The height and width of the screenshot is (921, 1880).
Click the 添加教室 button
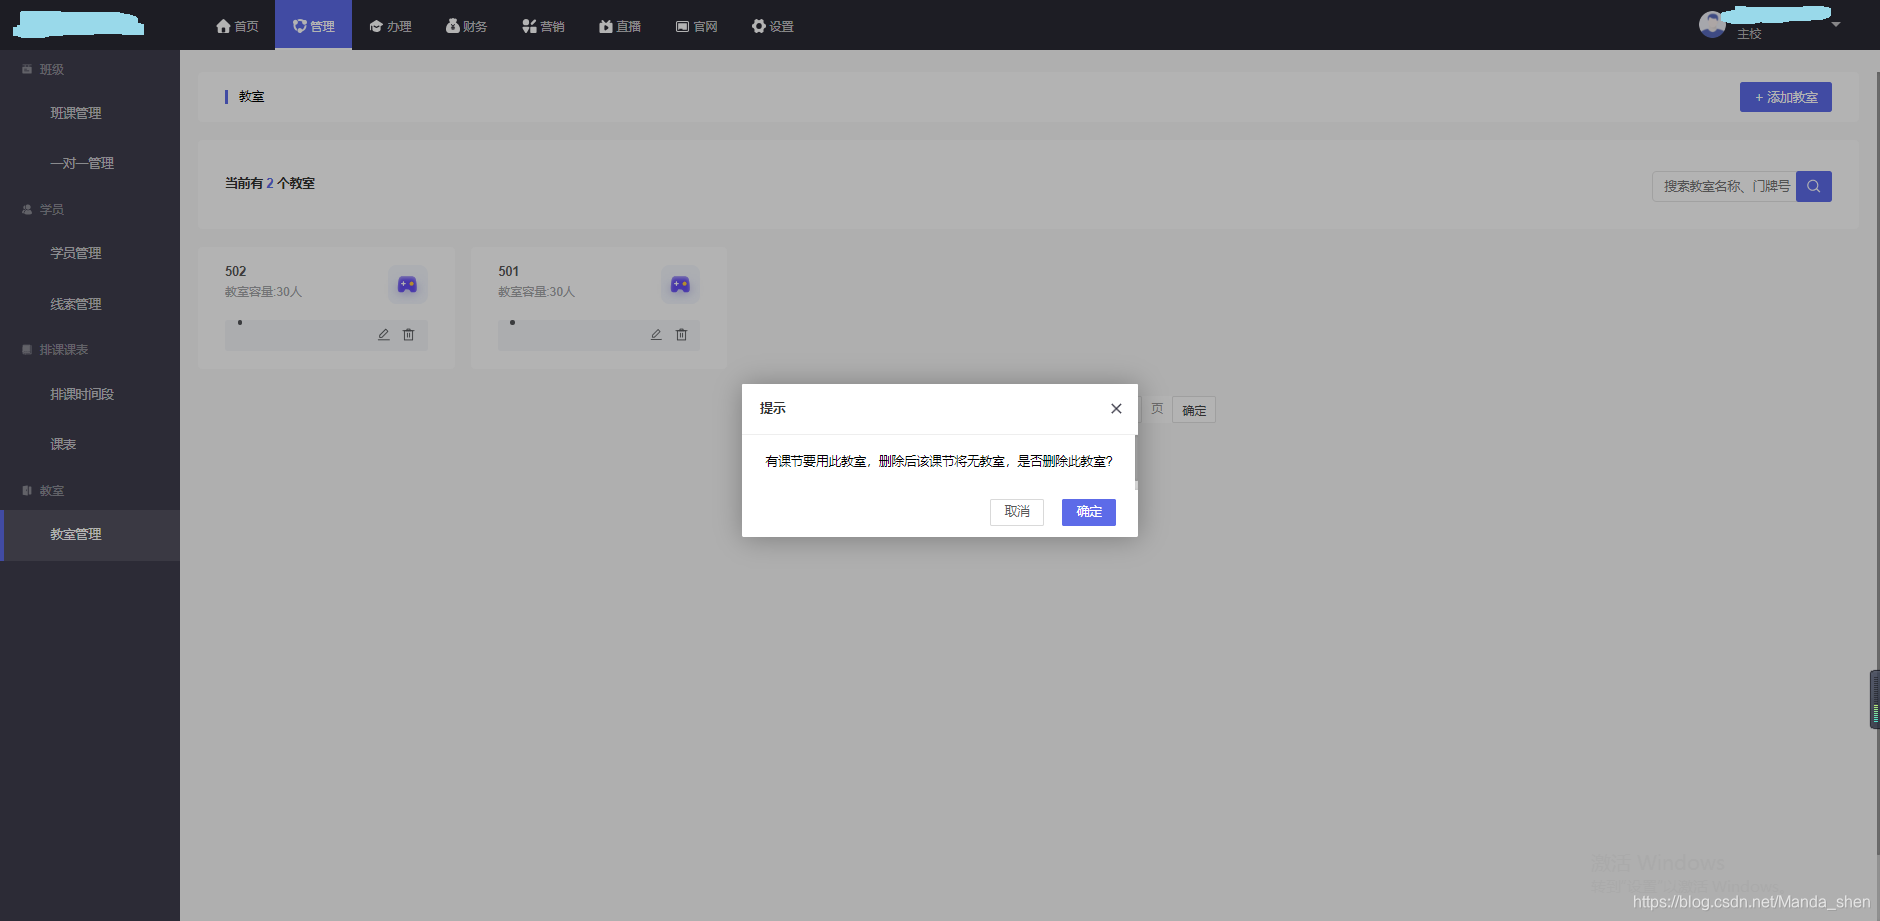[1784, 96]
